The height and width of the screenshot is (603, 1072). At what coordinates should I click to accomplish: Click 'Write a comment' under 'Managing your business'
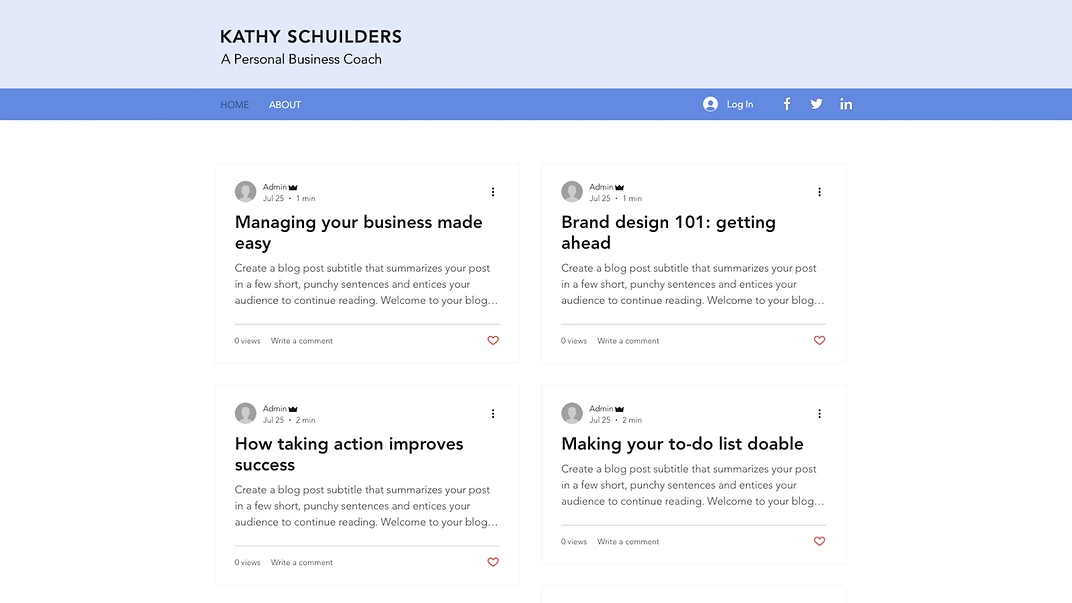coord(302,341)
